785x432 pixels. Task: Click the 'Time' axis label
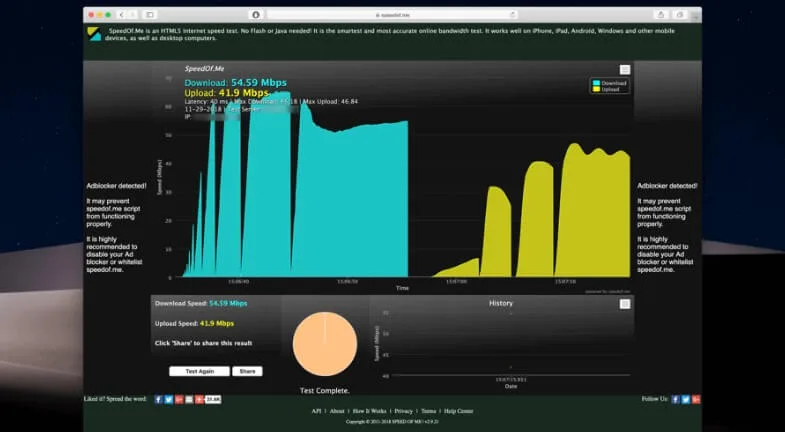coord(403,288)
